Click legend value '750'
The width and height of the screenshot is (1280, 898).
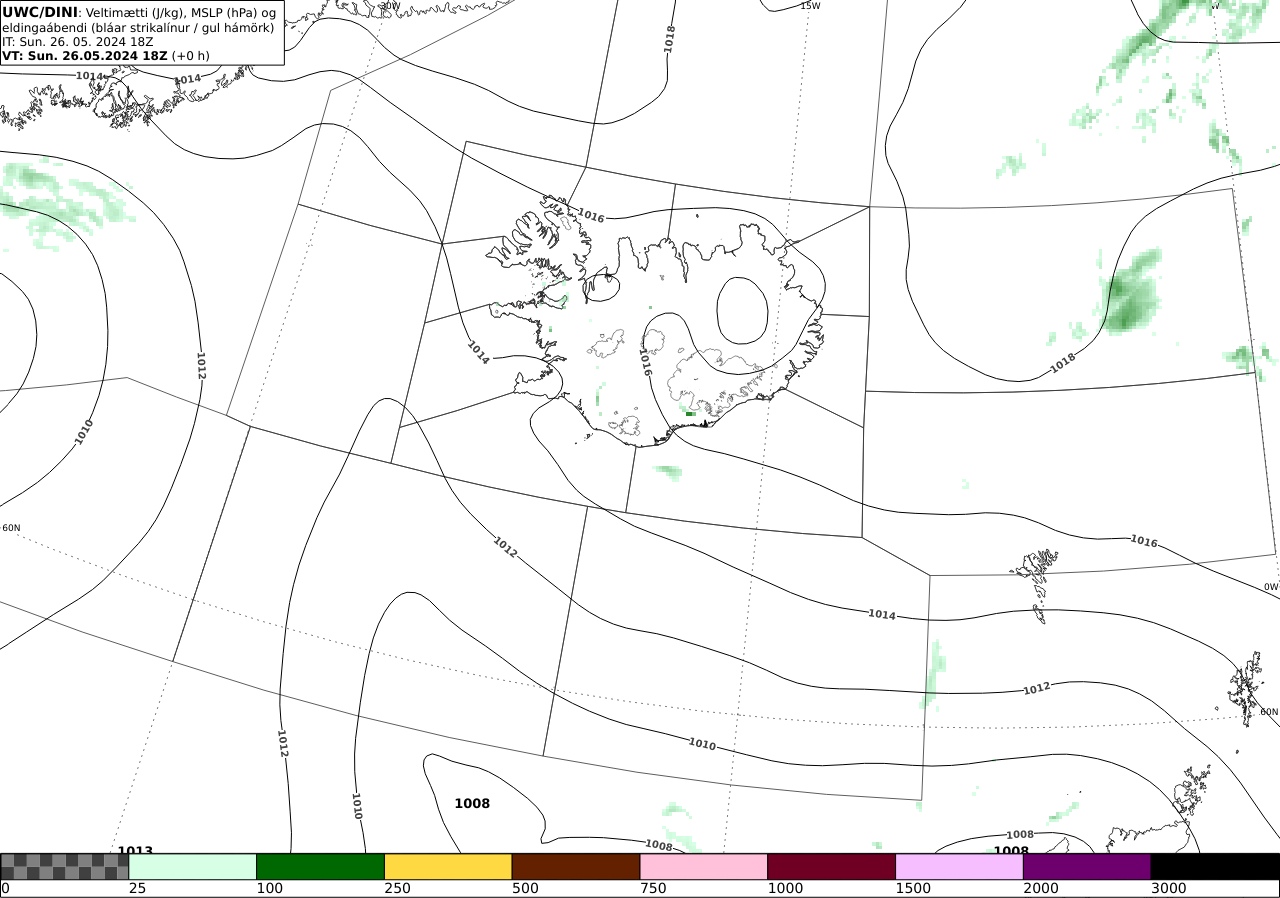[x=653, y=888]
